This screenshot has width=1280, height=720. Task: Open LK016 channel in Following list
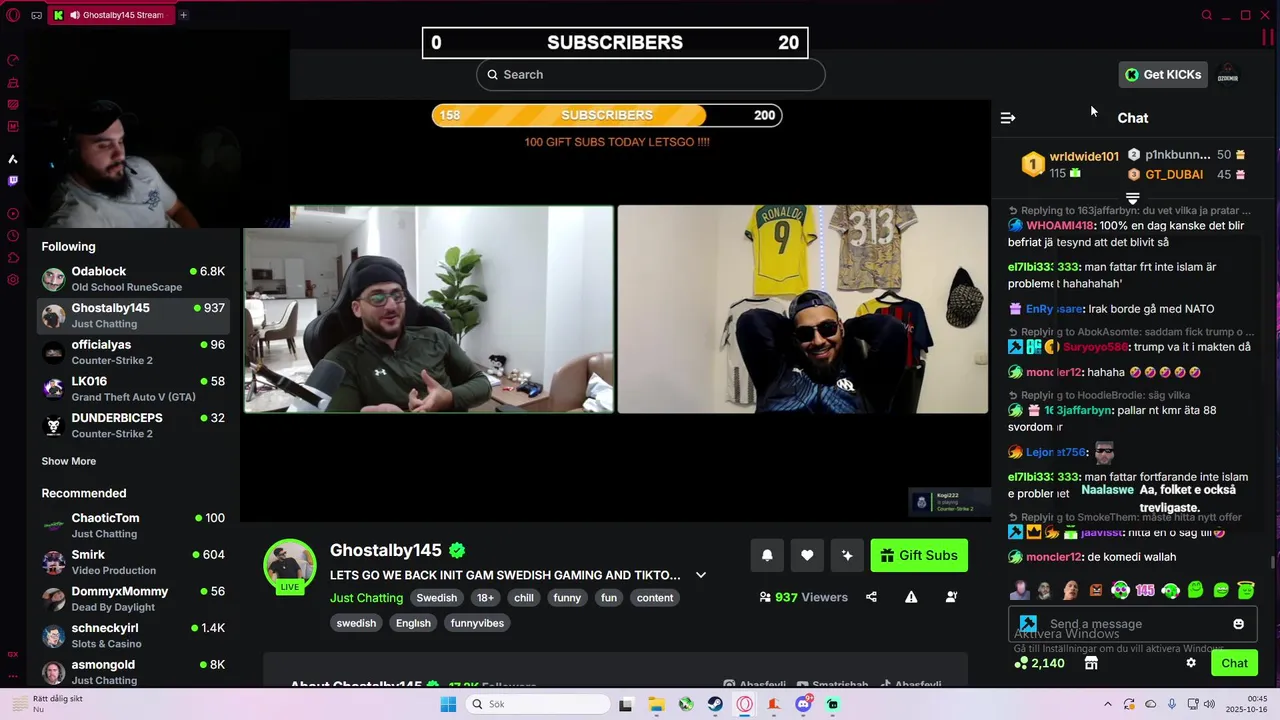134,389
